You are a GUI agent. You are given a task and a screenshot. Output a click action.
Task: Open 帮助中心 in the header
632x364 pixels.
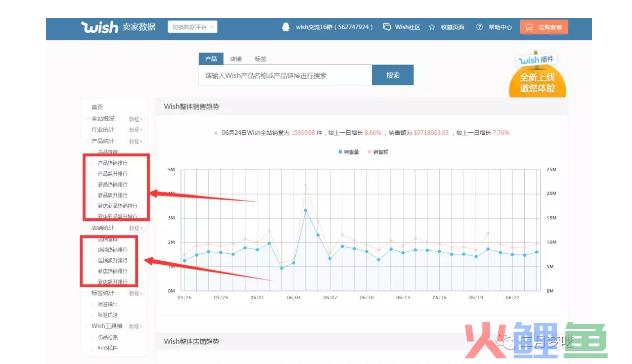coord(500,27)
